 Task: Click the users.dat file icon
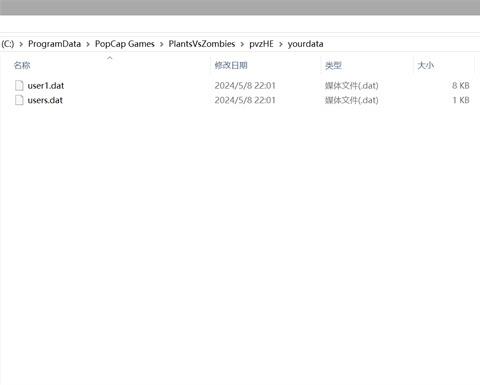click(19, 100)
